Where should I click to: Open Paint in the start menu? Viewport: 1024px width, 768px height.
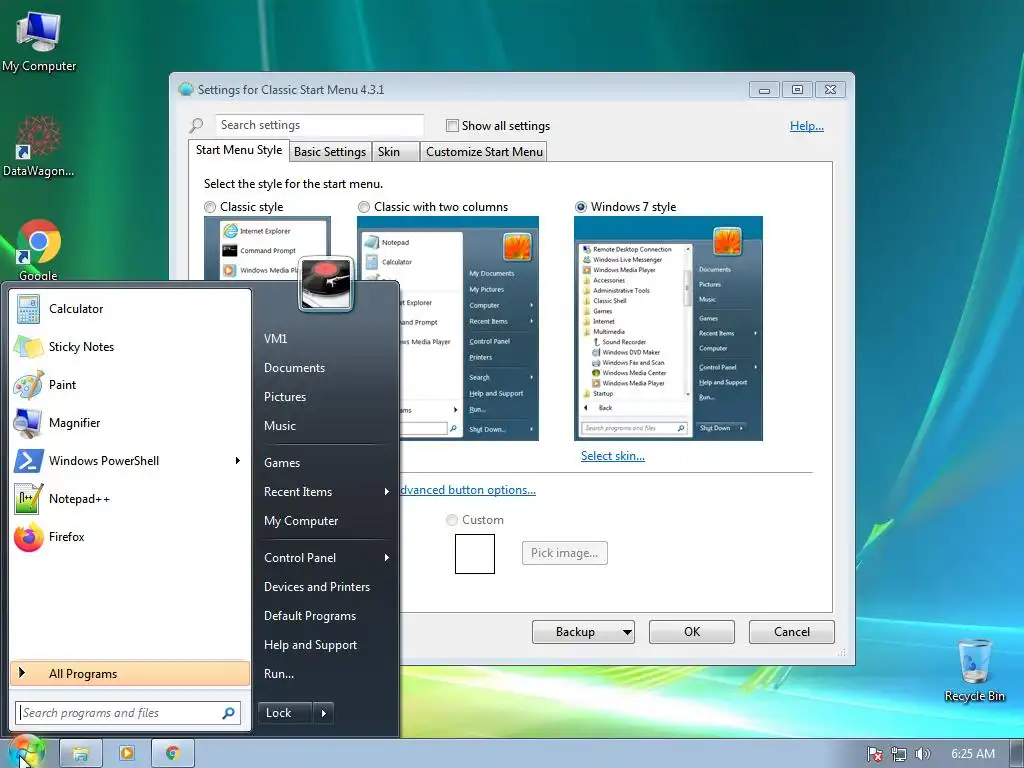point(130,385)
